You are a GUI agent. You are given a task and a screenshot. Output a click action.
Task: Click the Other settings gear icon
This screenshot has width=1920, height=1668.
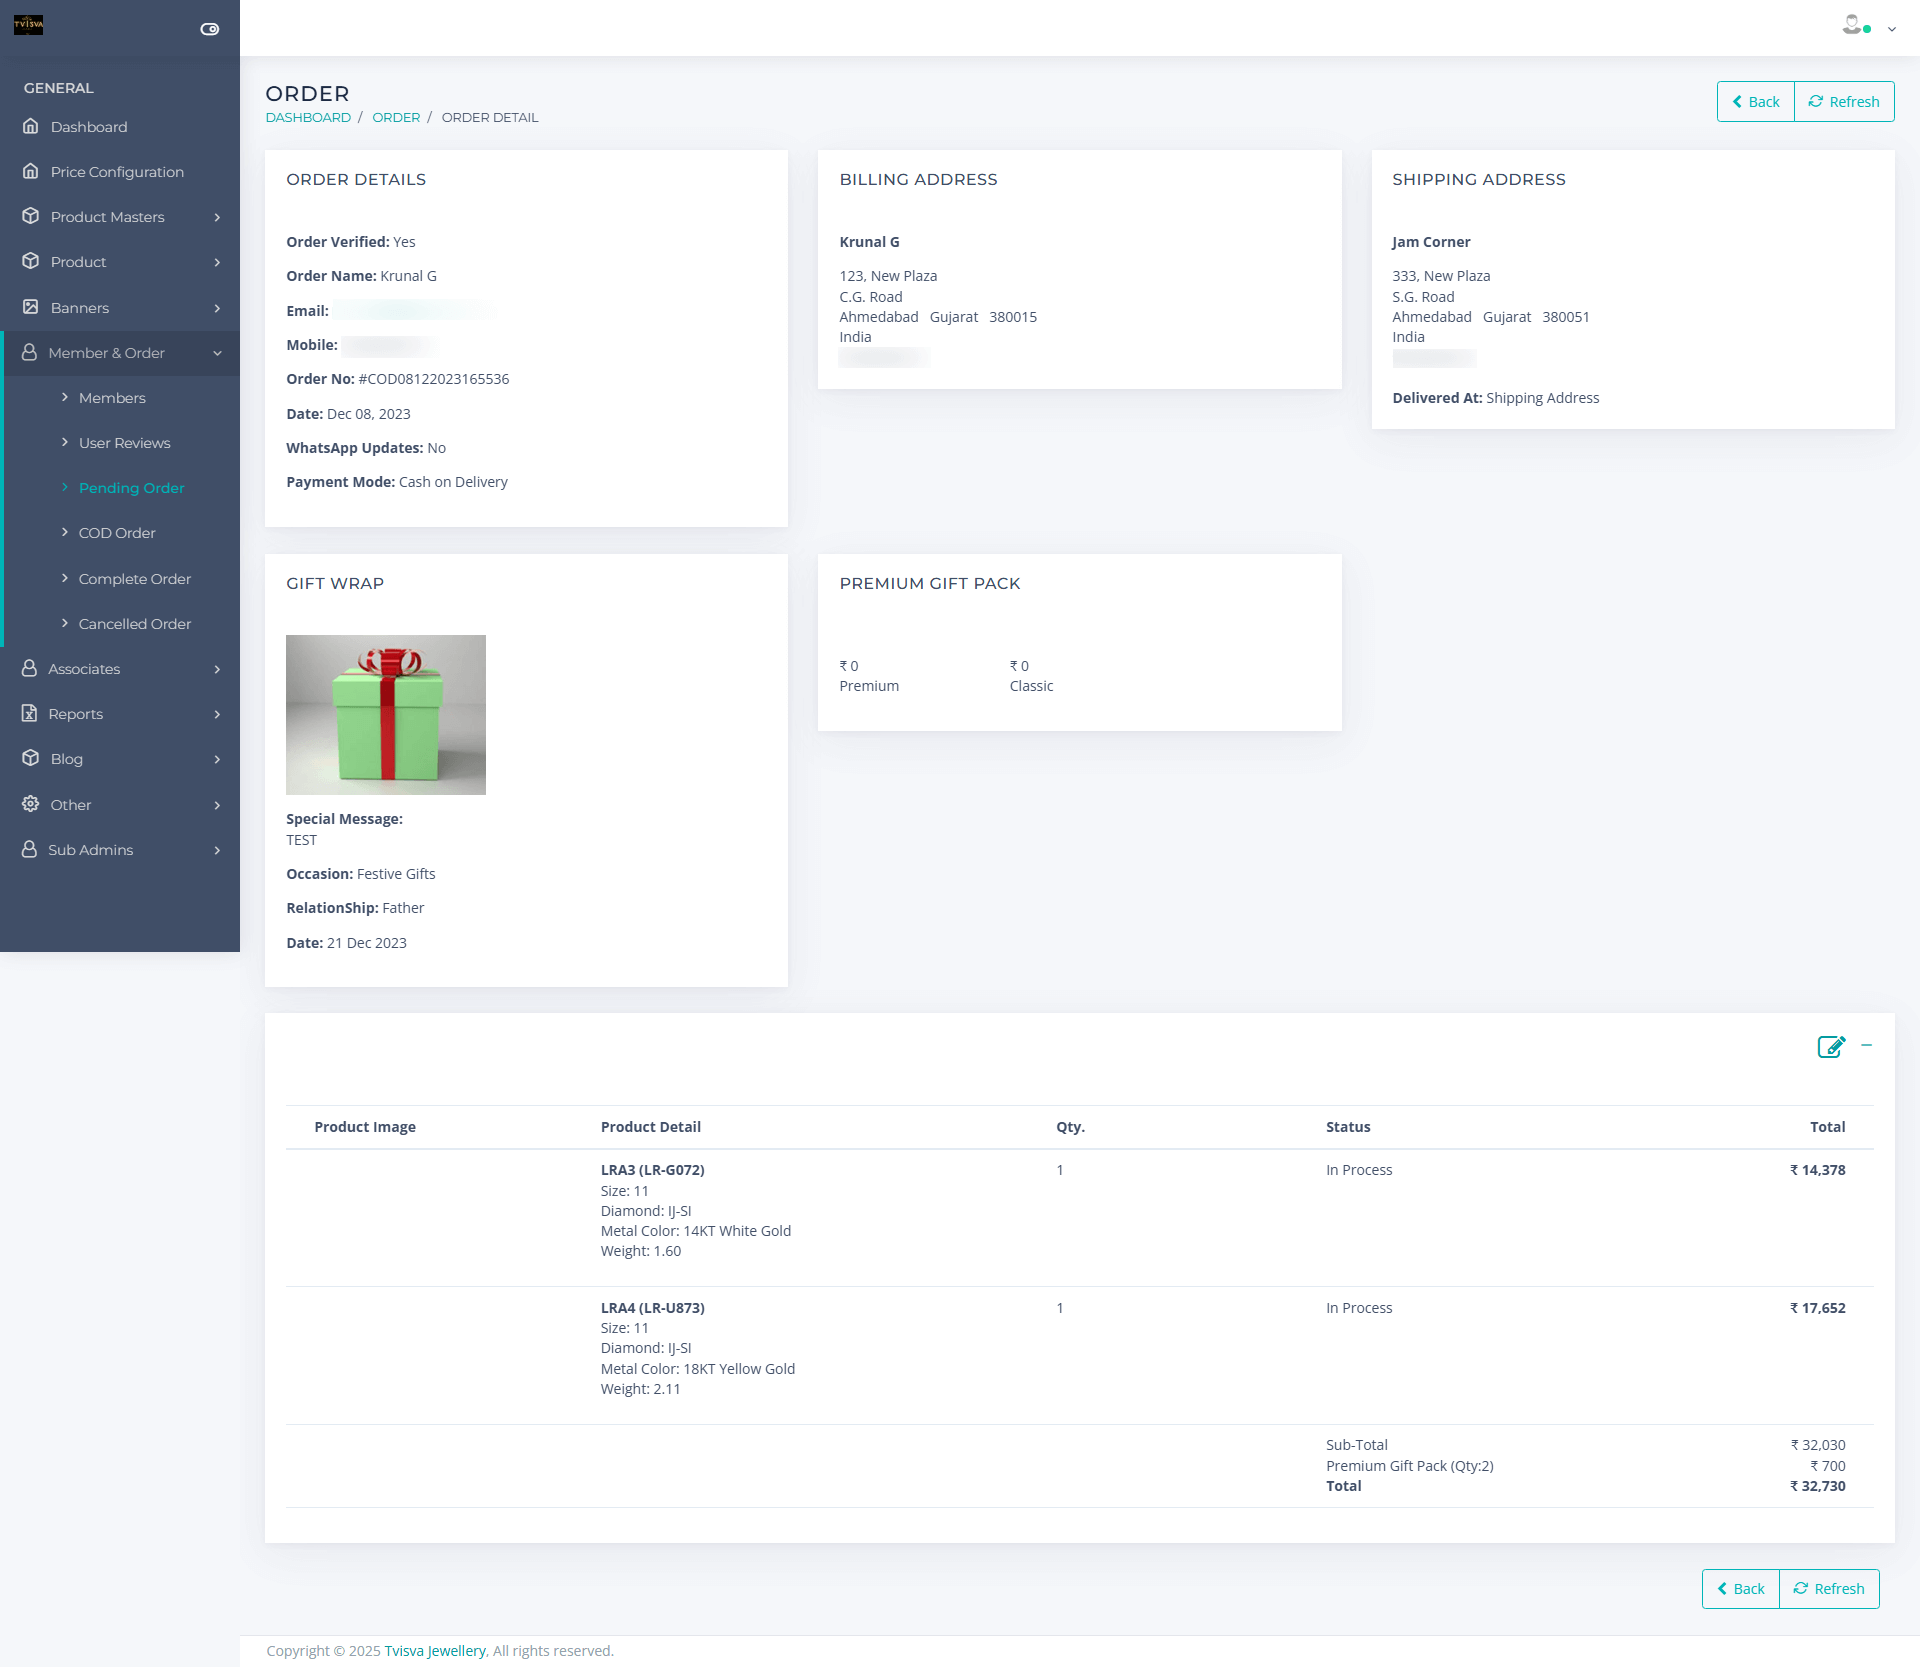[x=31, y=805]
